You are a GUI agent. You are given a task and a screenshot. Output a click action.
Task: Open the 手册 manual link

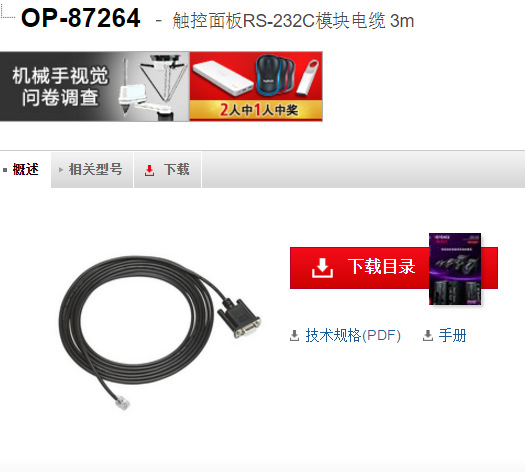click(x=452, y=335)
